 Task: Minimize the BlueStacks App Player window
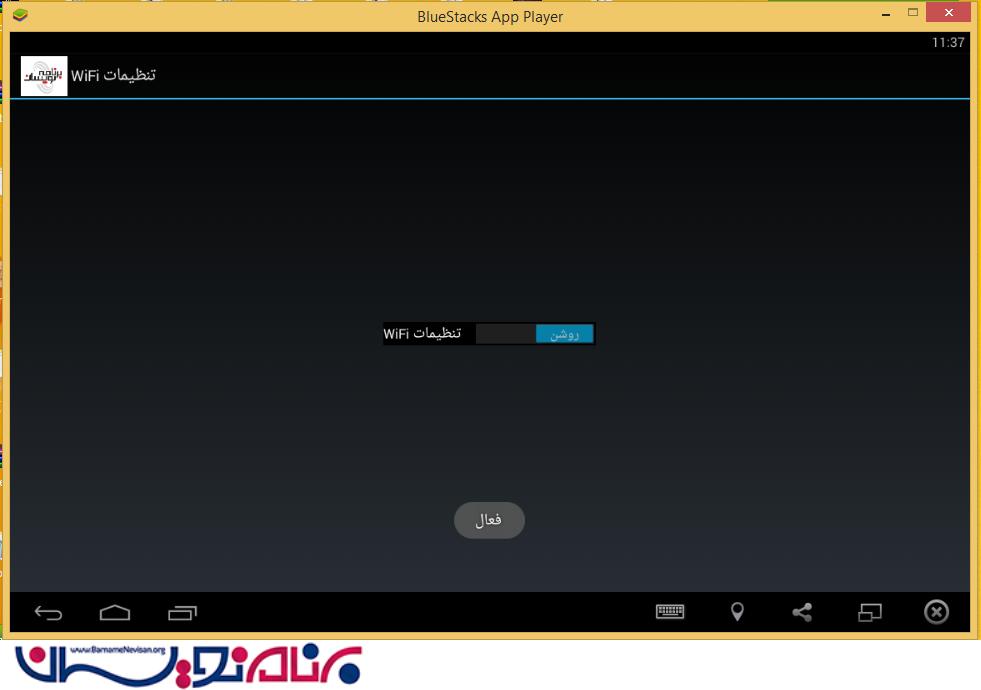pos(884,13)
